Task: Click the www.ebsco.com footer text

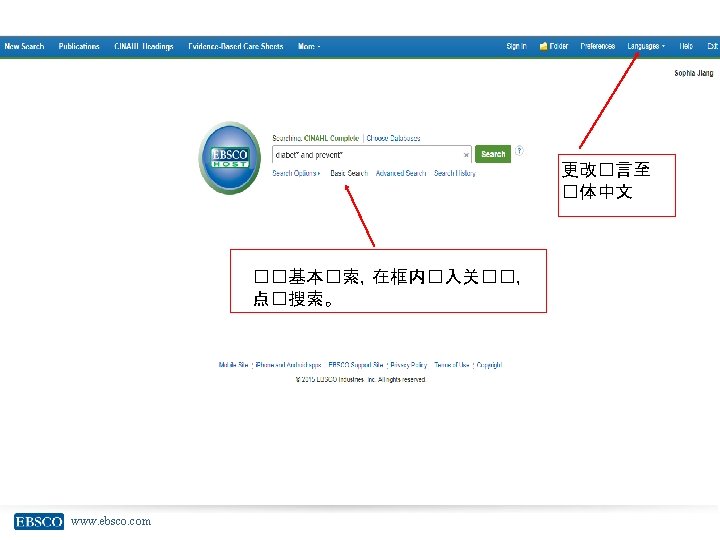Action: 111,522
